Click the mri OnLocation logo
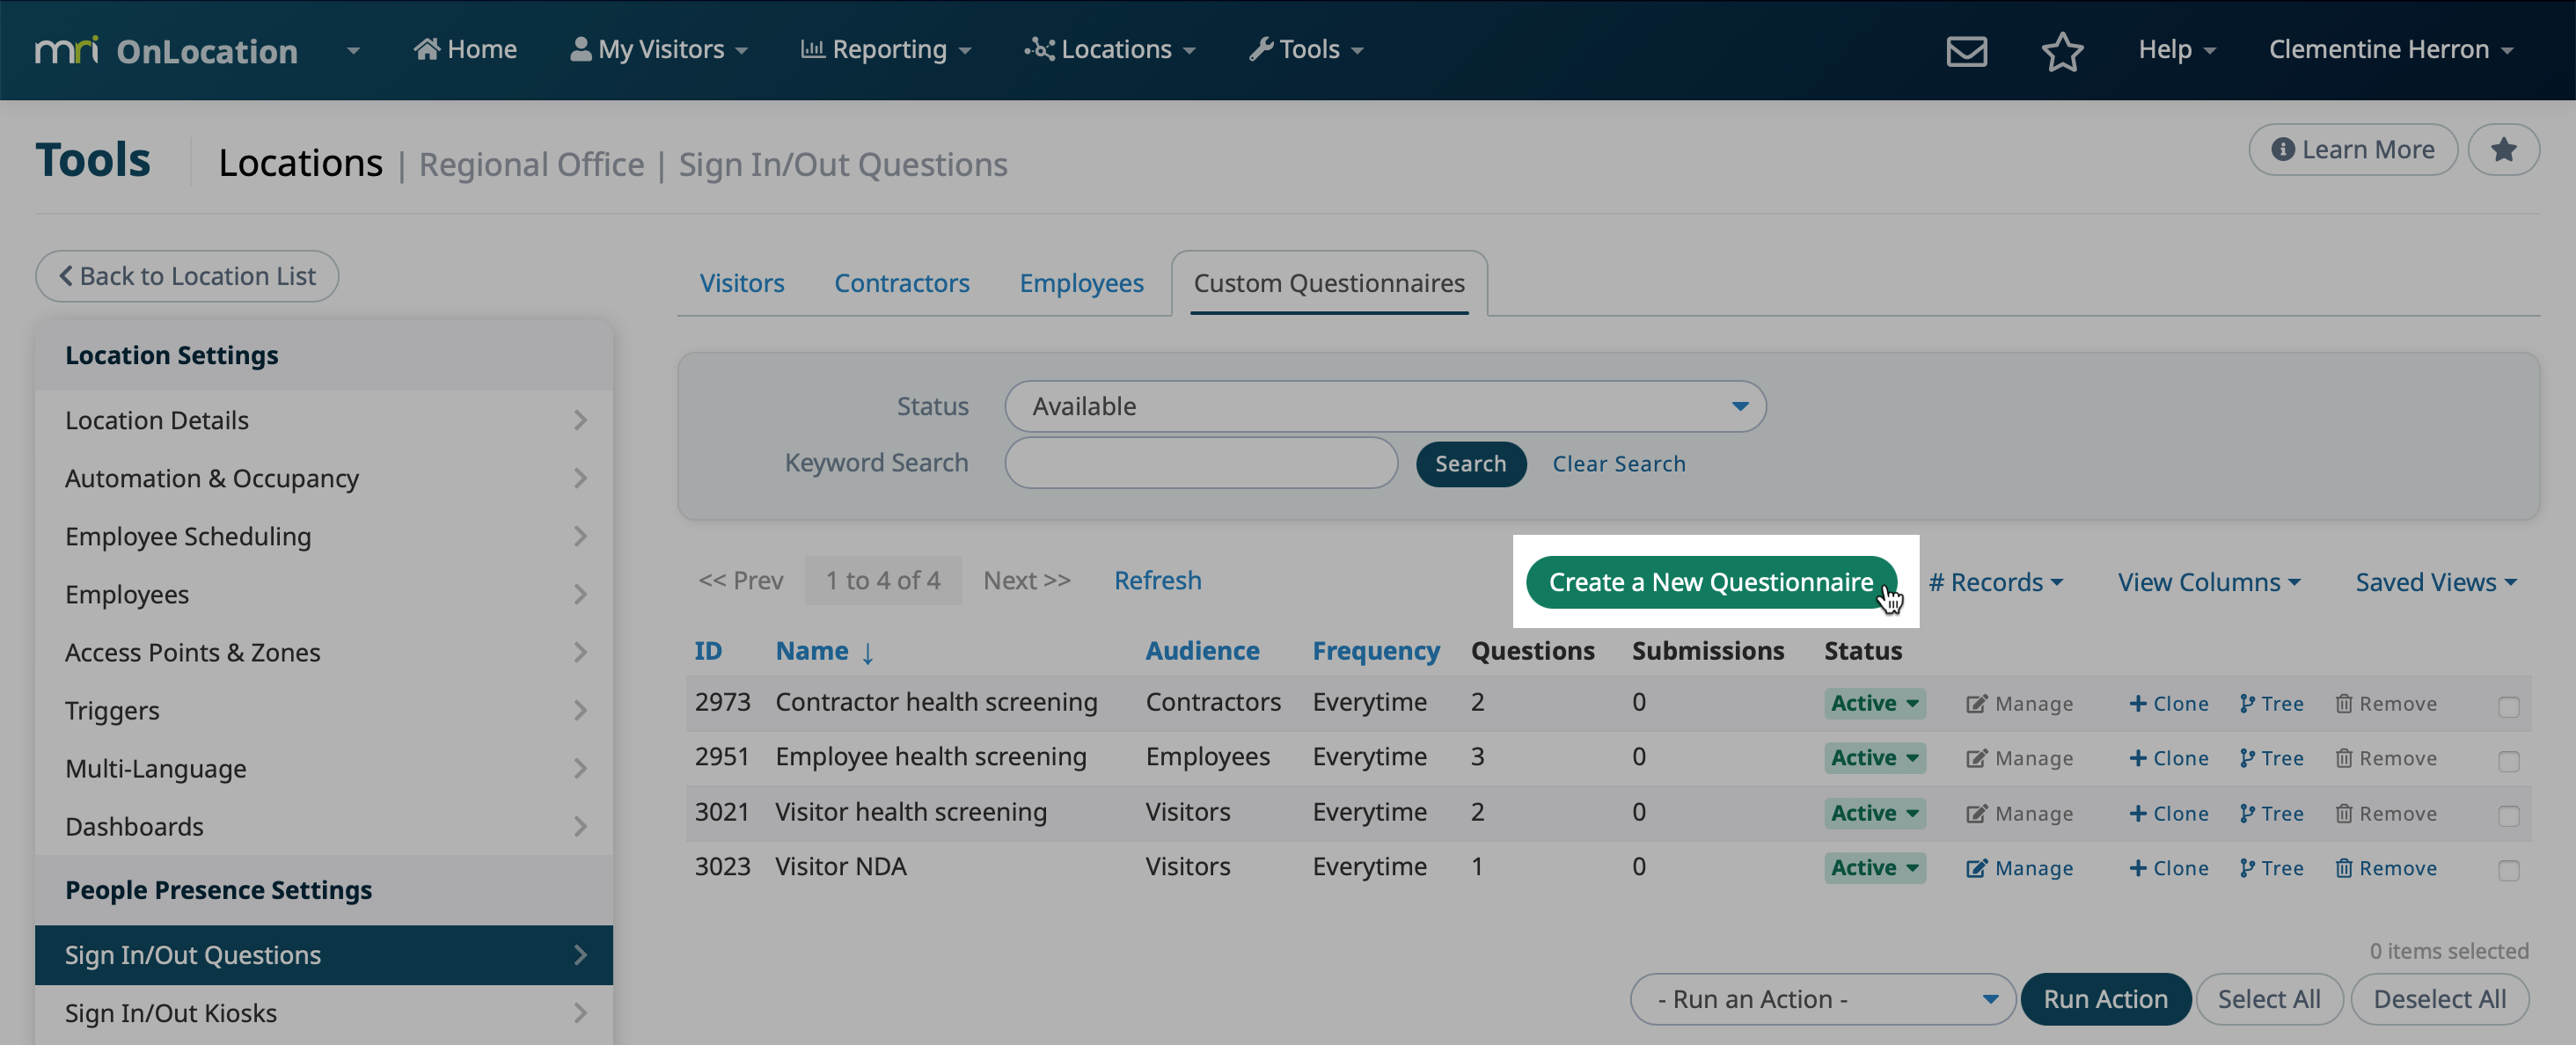 click(166, 50)
